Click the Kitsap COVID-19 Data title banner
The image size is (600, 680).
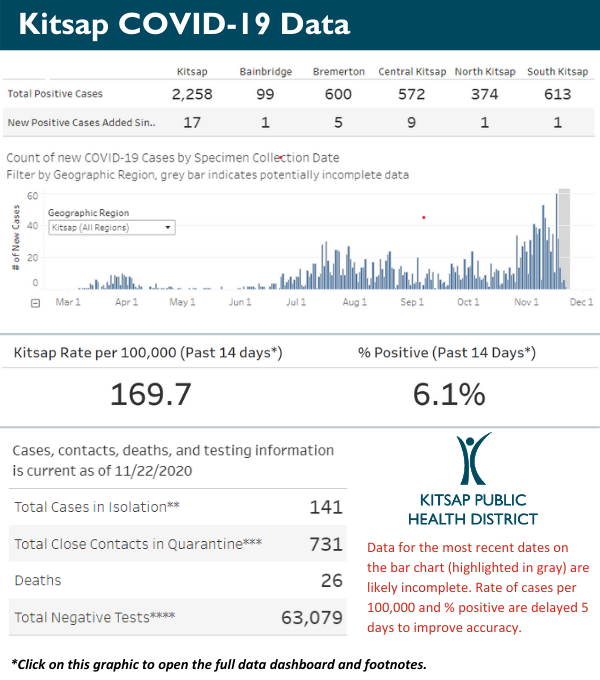(x=300, y=24)
